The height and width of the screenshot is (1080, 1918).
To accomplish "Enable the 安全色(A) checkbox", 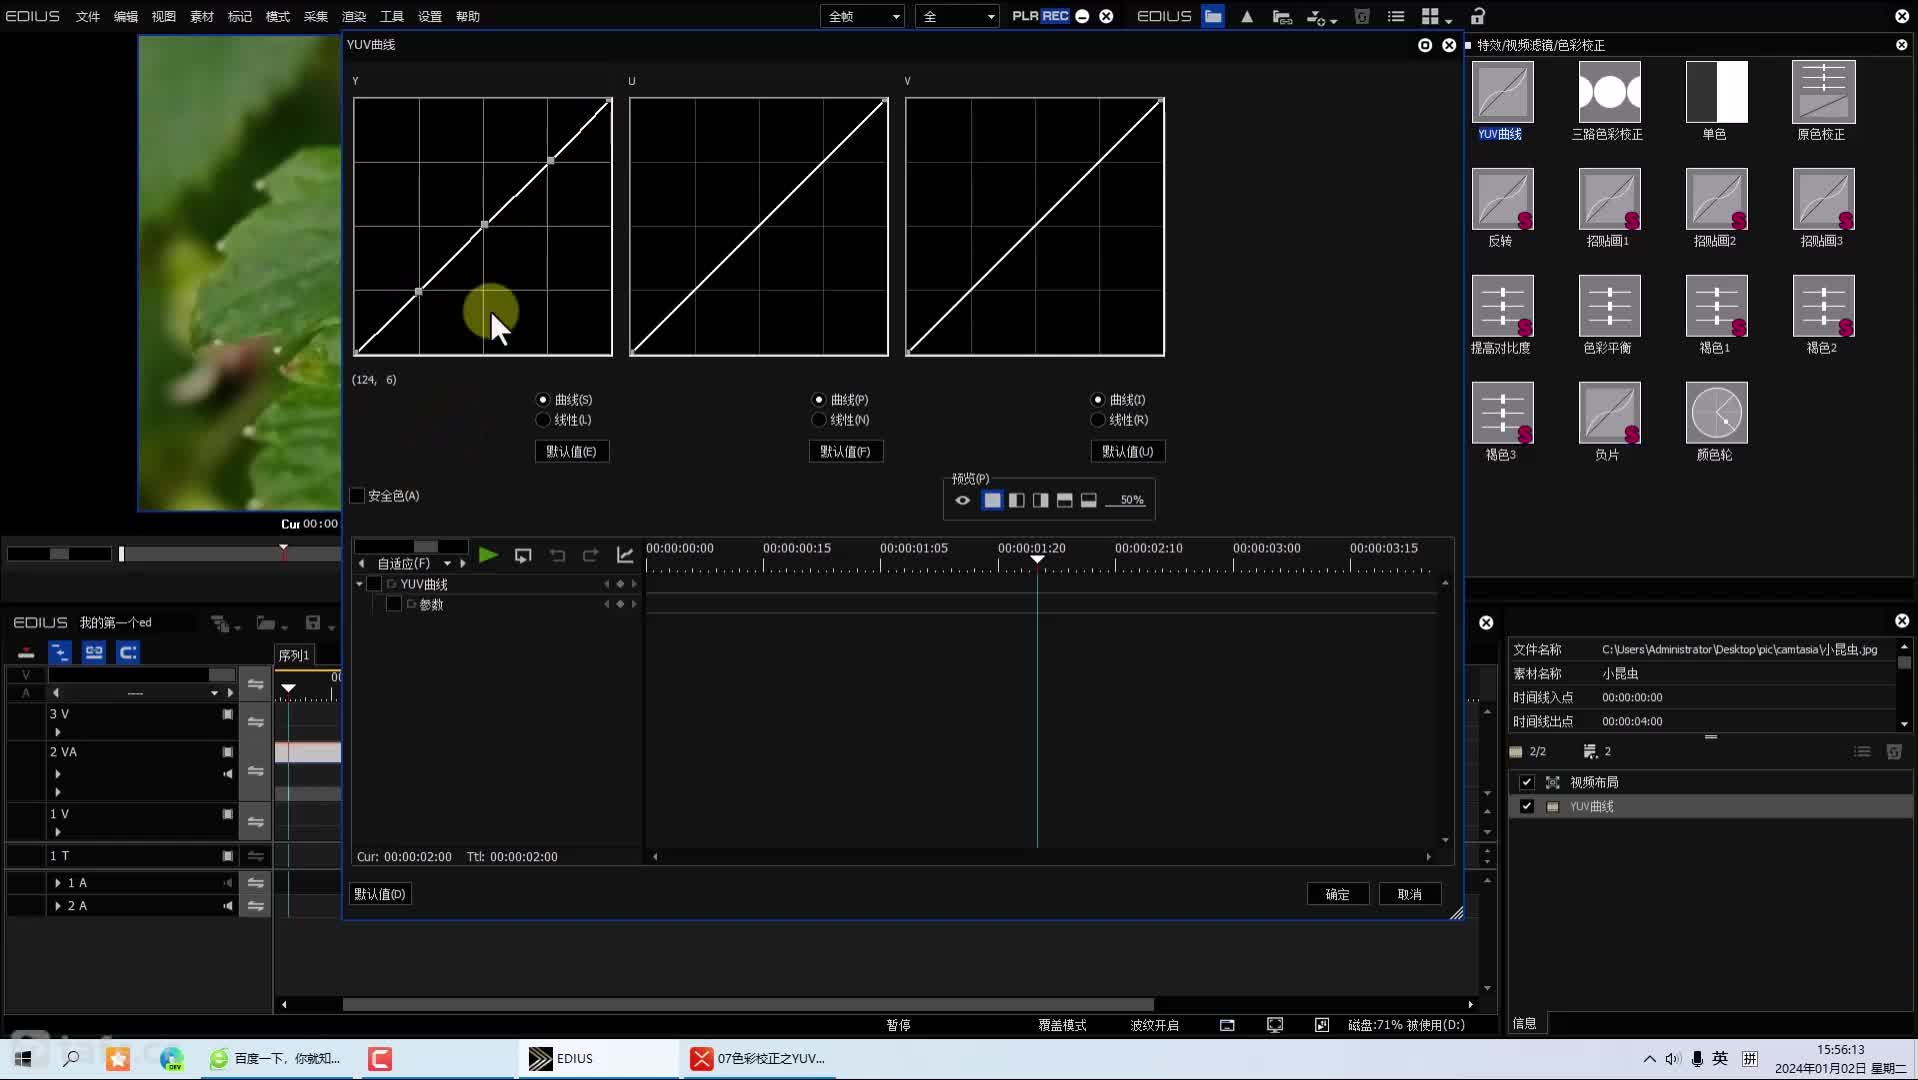I will pos(357,496).
